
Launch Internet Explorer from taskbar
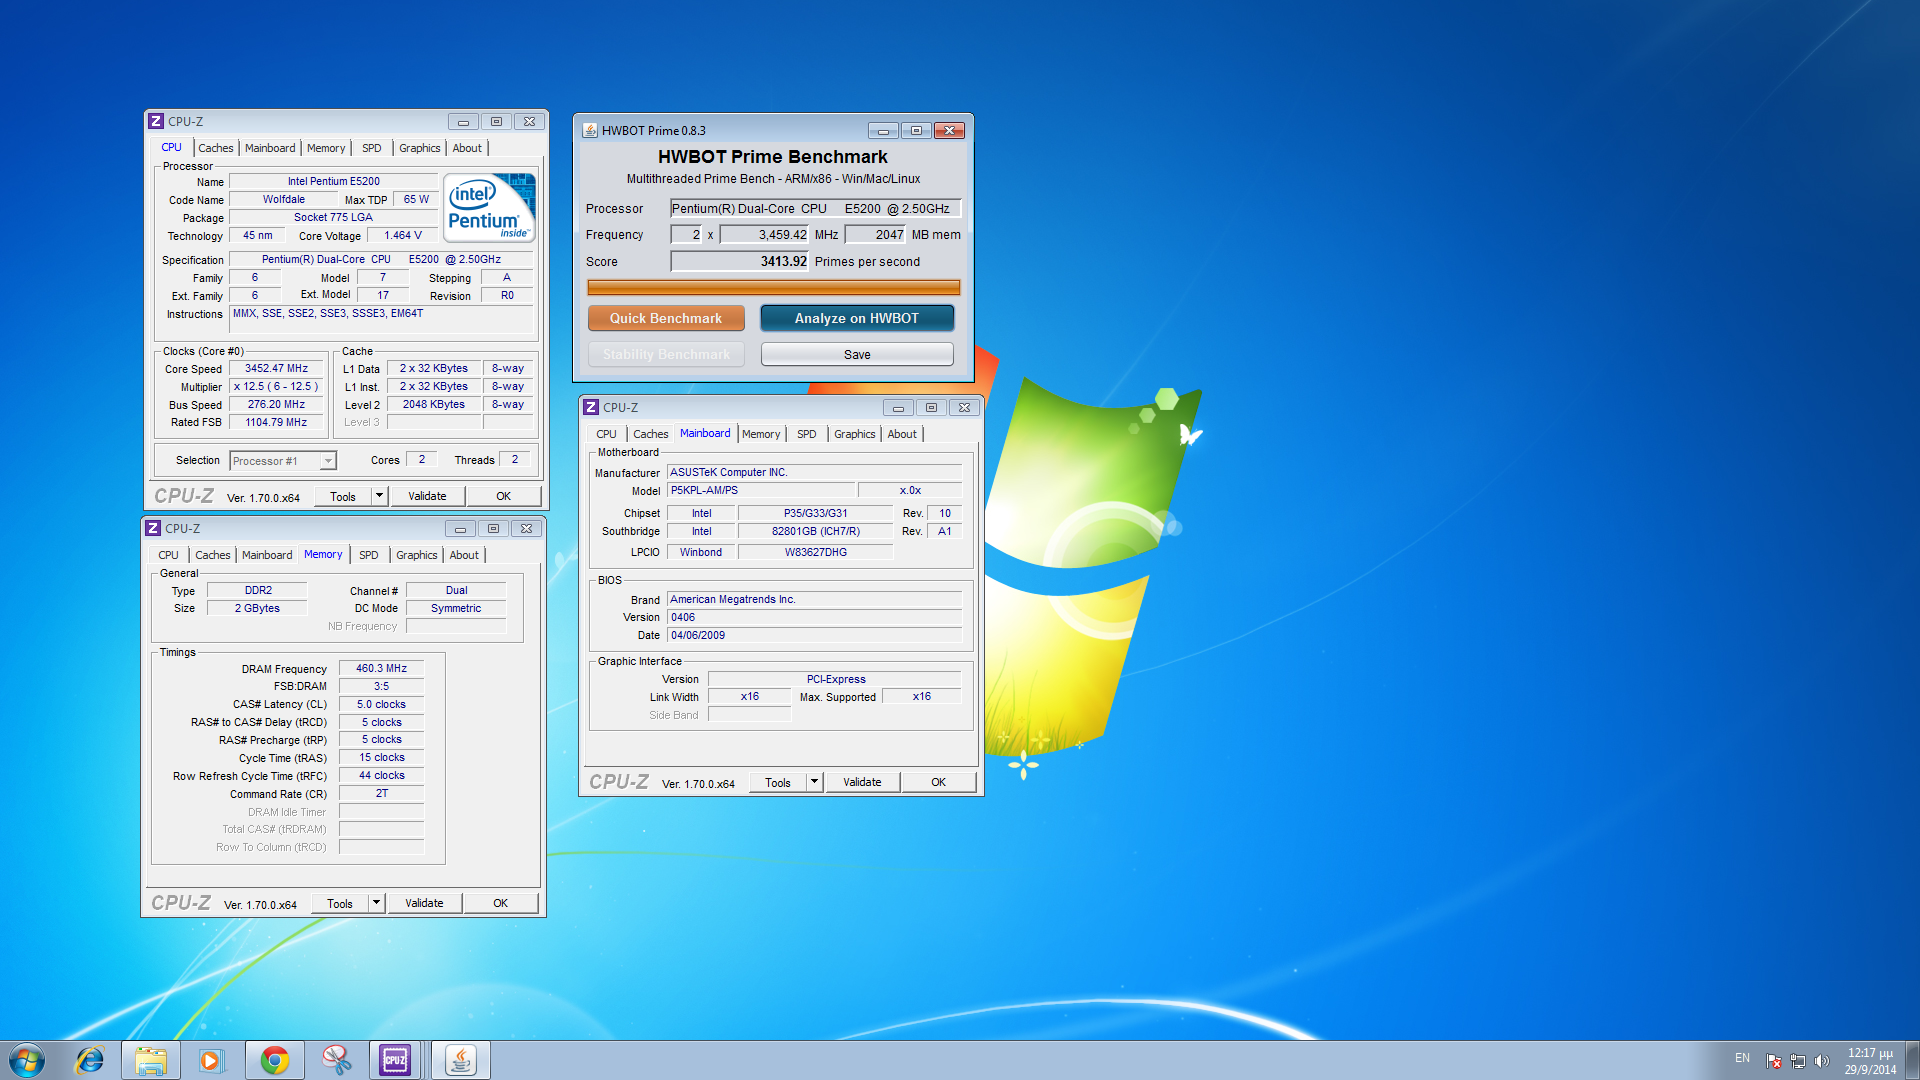(90, 1060)
